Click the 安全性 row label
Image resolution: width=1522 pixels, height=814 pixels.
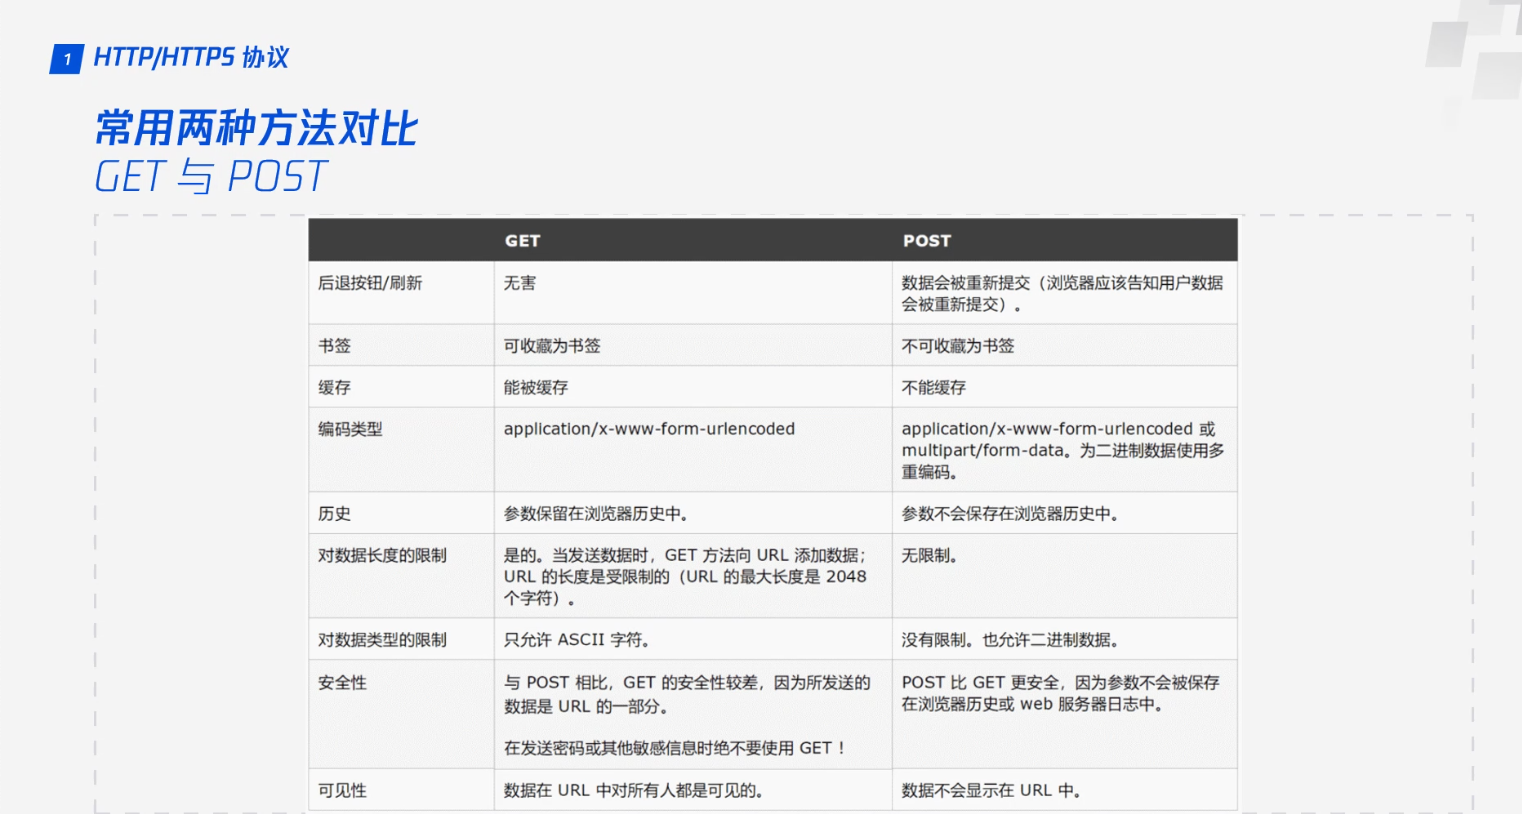[342, 683]
